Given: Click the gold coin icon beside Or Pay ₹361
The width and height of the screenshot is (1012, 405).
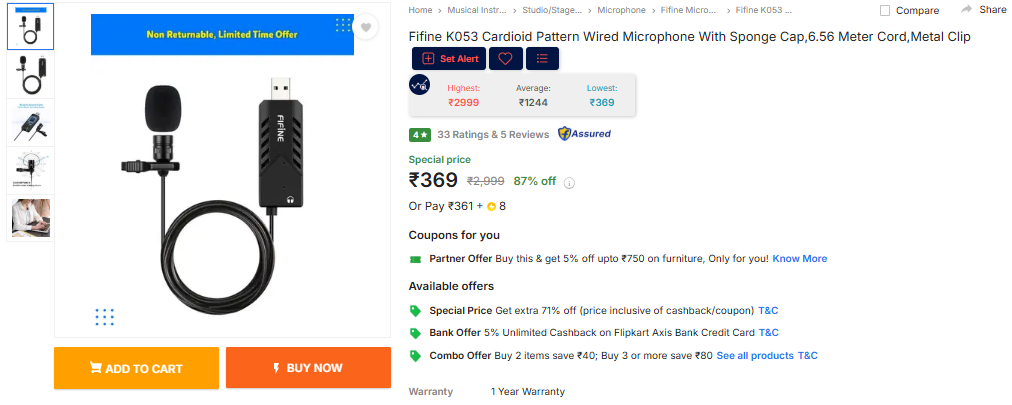Looking at the screenshot, I should 491,207.
